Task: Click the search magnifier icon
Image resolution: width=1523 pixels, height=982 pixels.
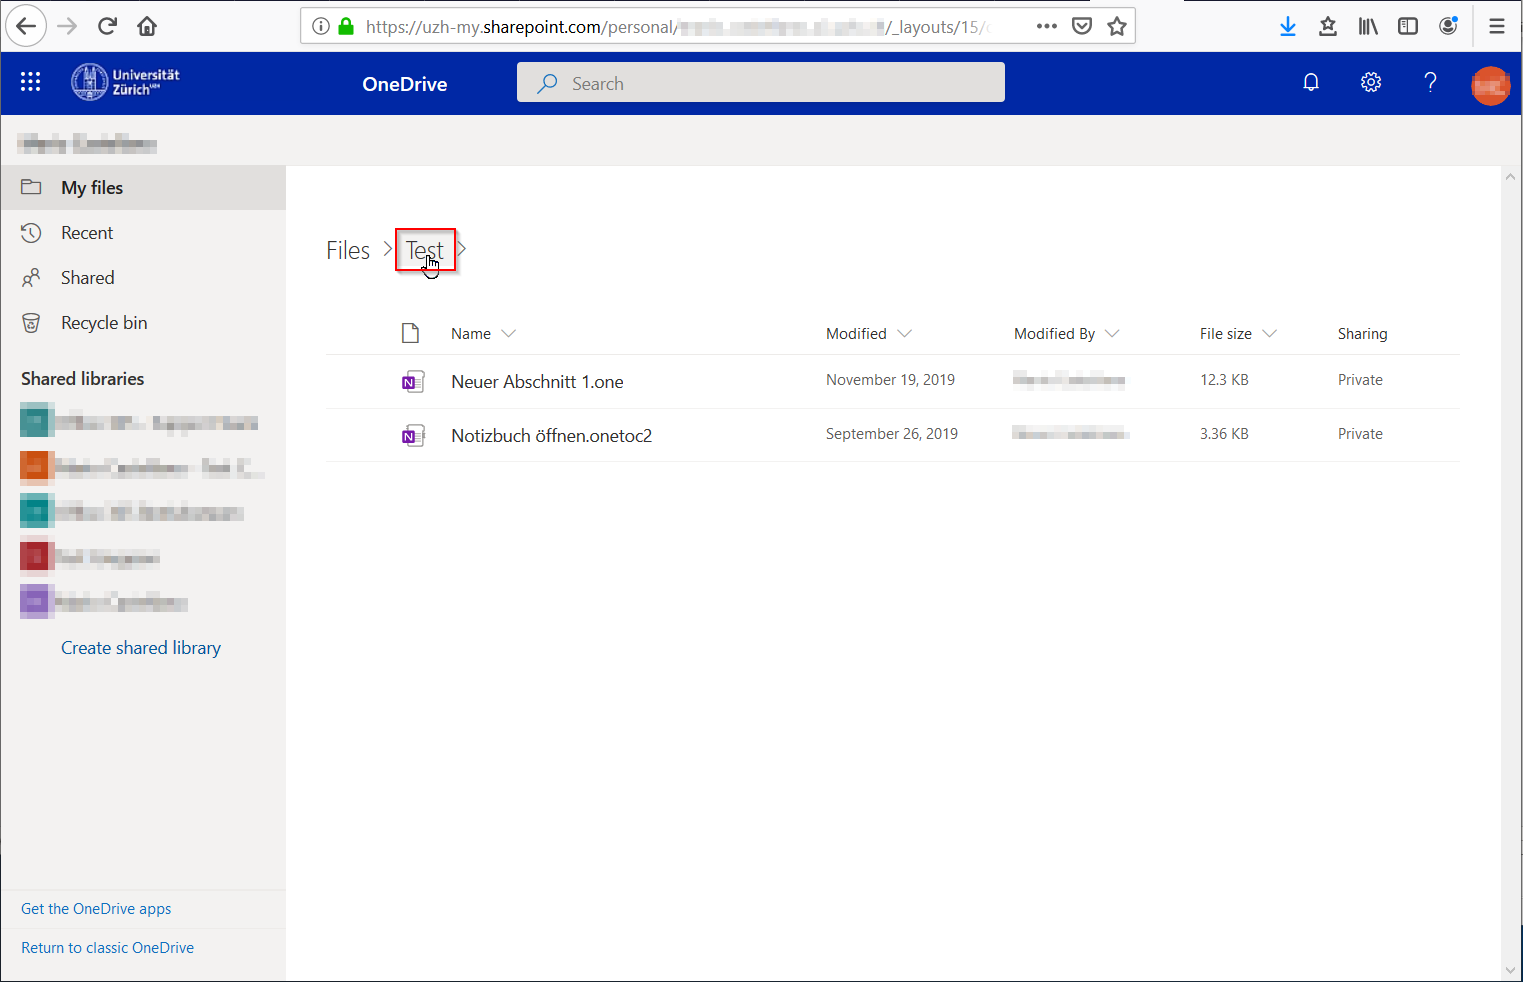Action: click(547, 84)
